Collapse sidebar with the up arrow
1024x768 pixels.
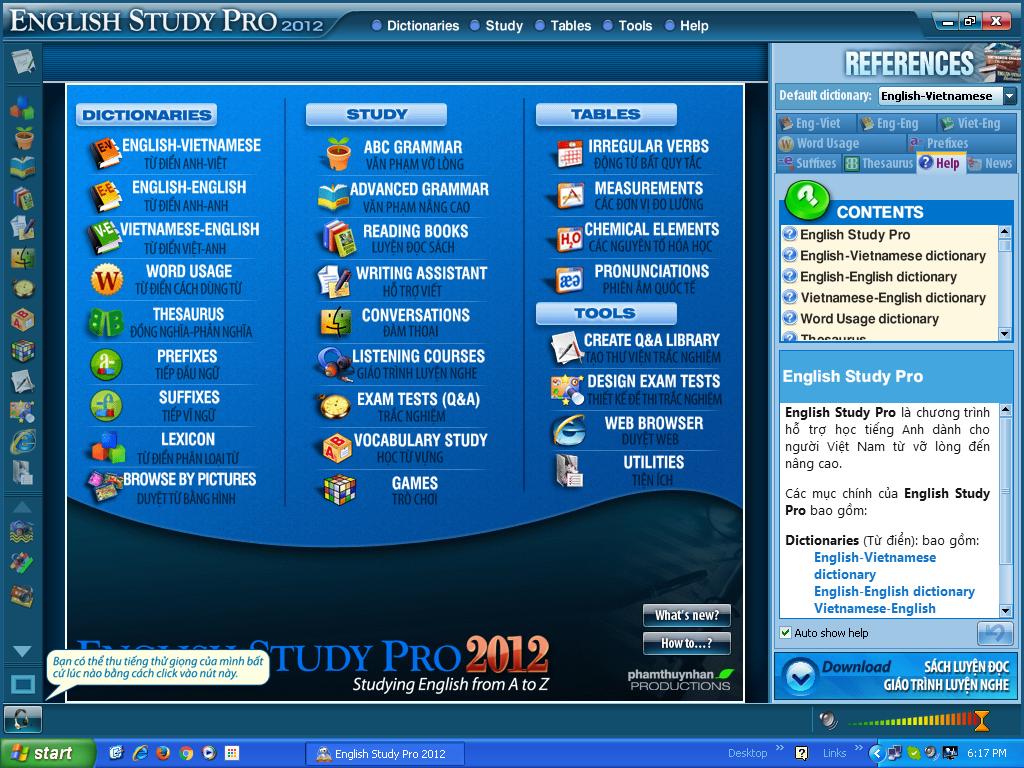22,507
